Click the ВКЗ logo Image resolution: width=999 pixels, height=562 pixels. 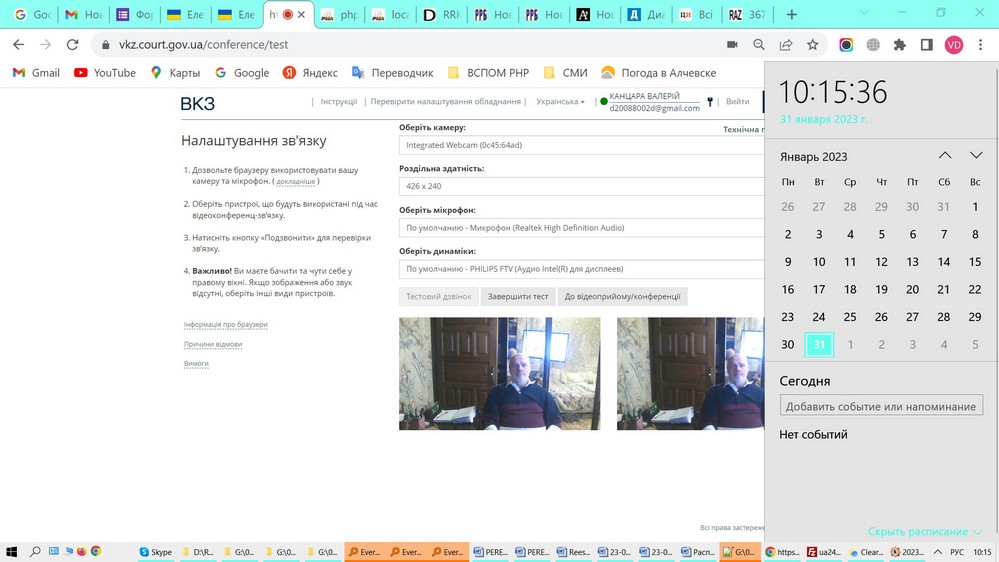pyautogui.click(x=198, y=104)
